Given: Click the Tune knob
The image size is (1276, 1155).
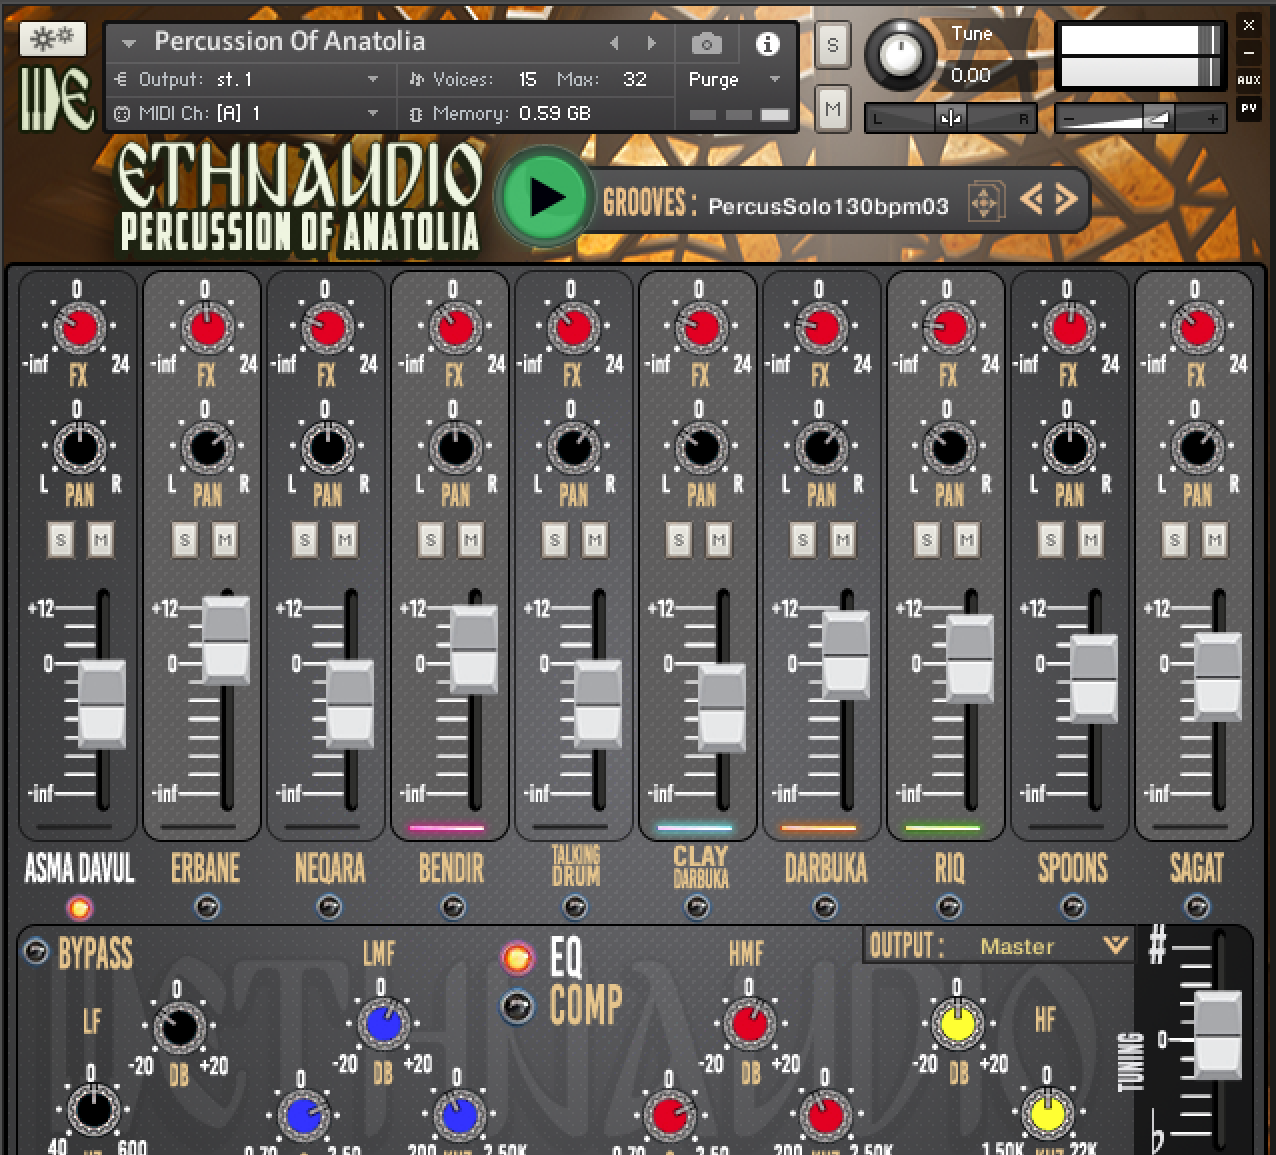Looking at the screenshot, I should click(901, 53).
